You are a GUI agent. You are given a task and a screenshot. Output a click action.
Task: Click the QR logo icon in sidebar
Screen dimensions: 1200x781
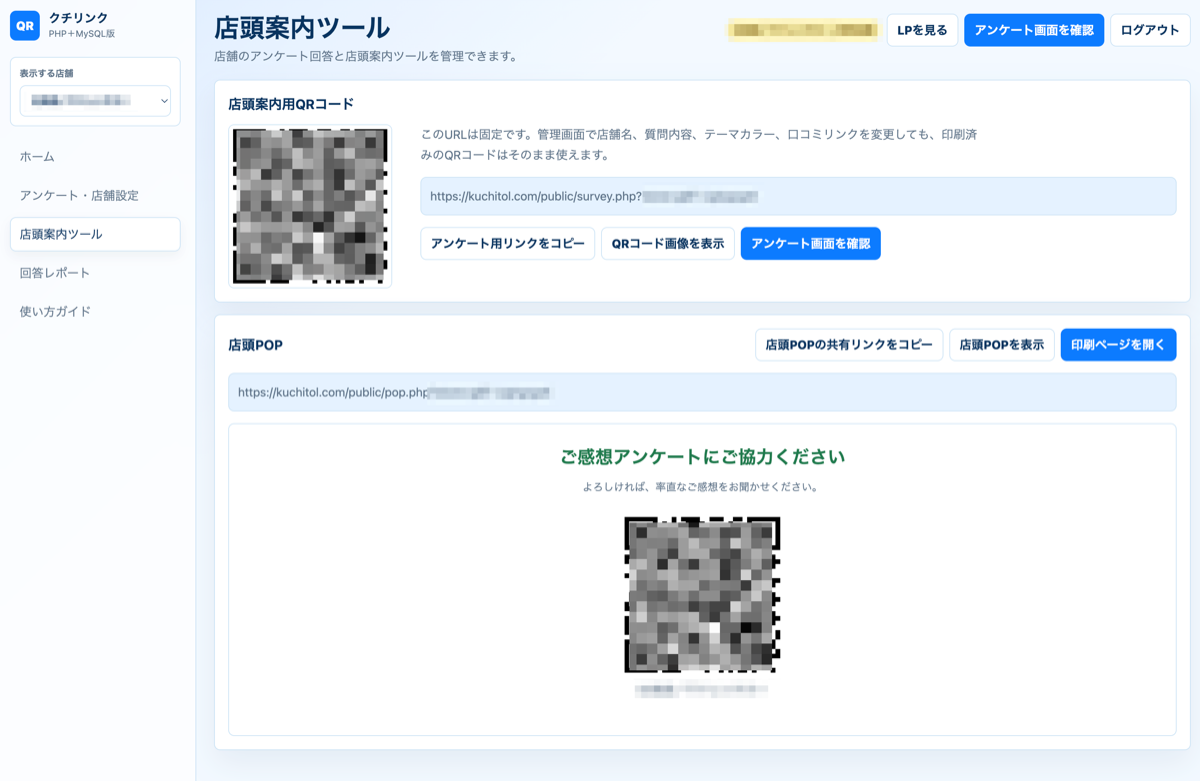25,26
